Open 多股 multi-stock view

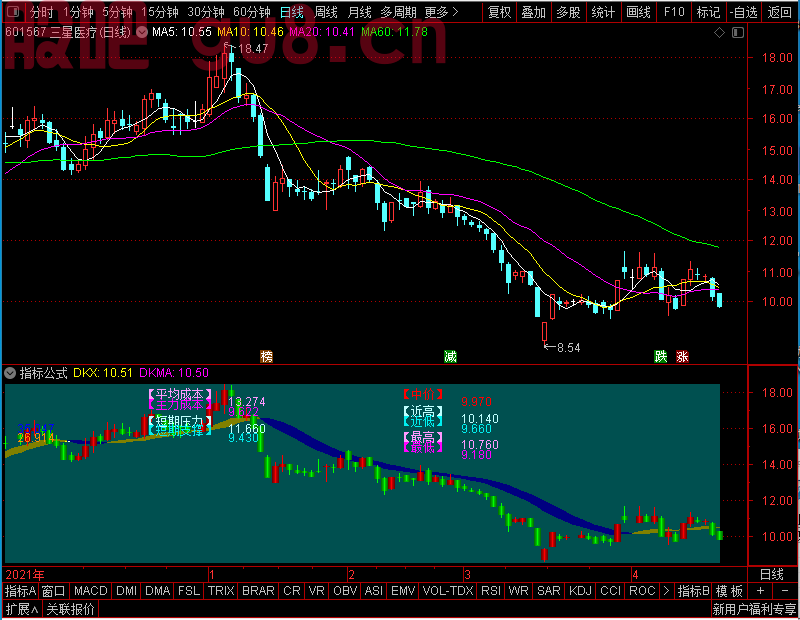point(568,12)
